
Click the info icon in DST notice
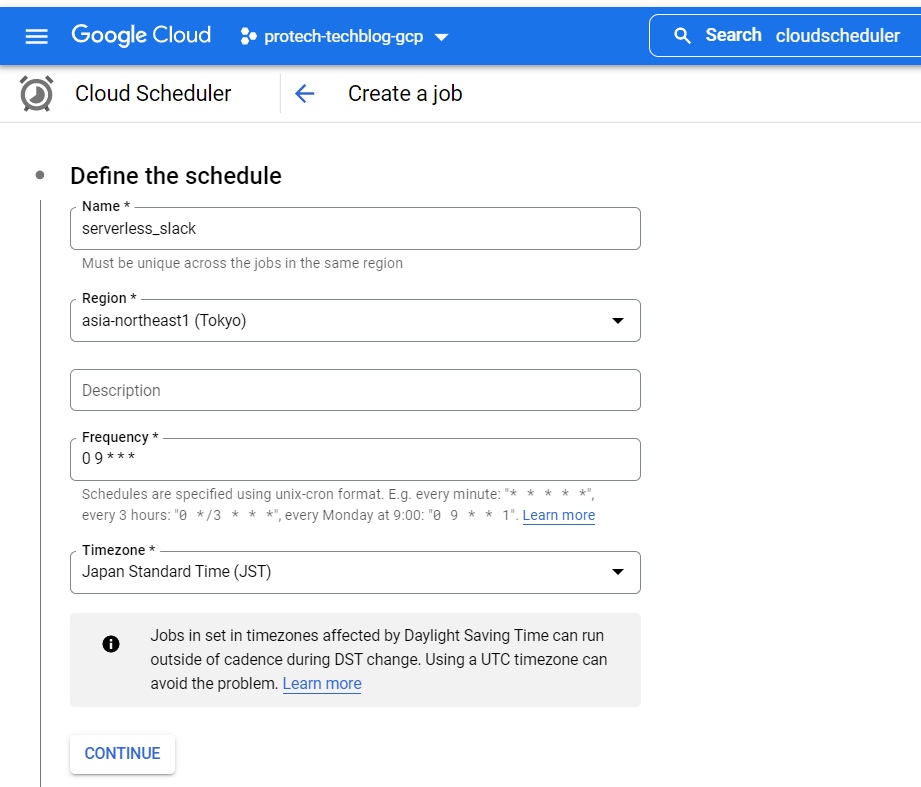(x=111, y=644)
